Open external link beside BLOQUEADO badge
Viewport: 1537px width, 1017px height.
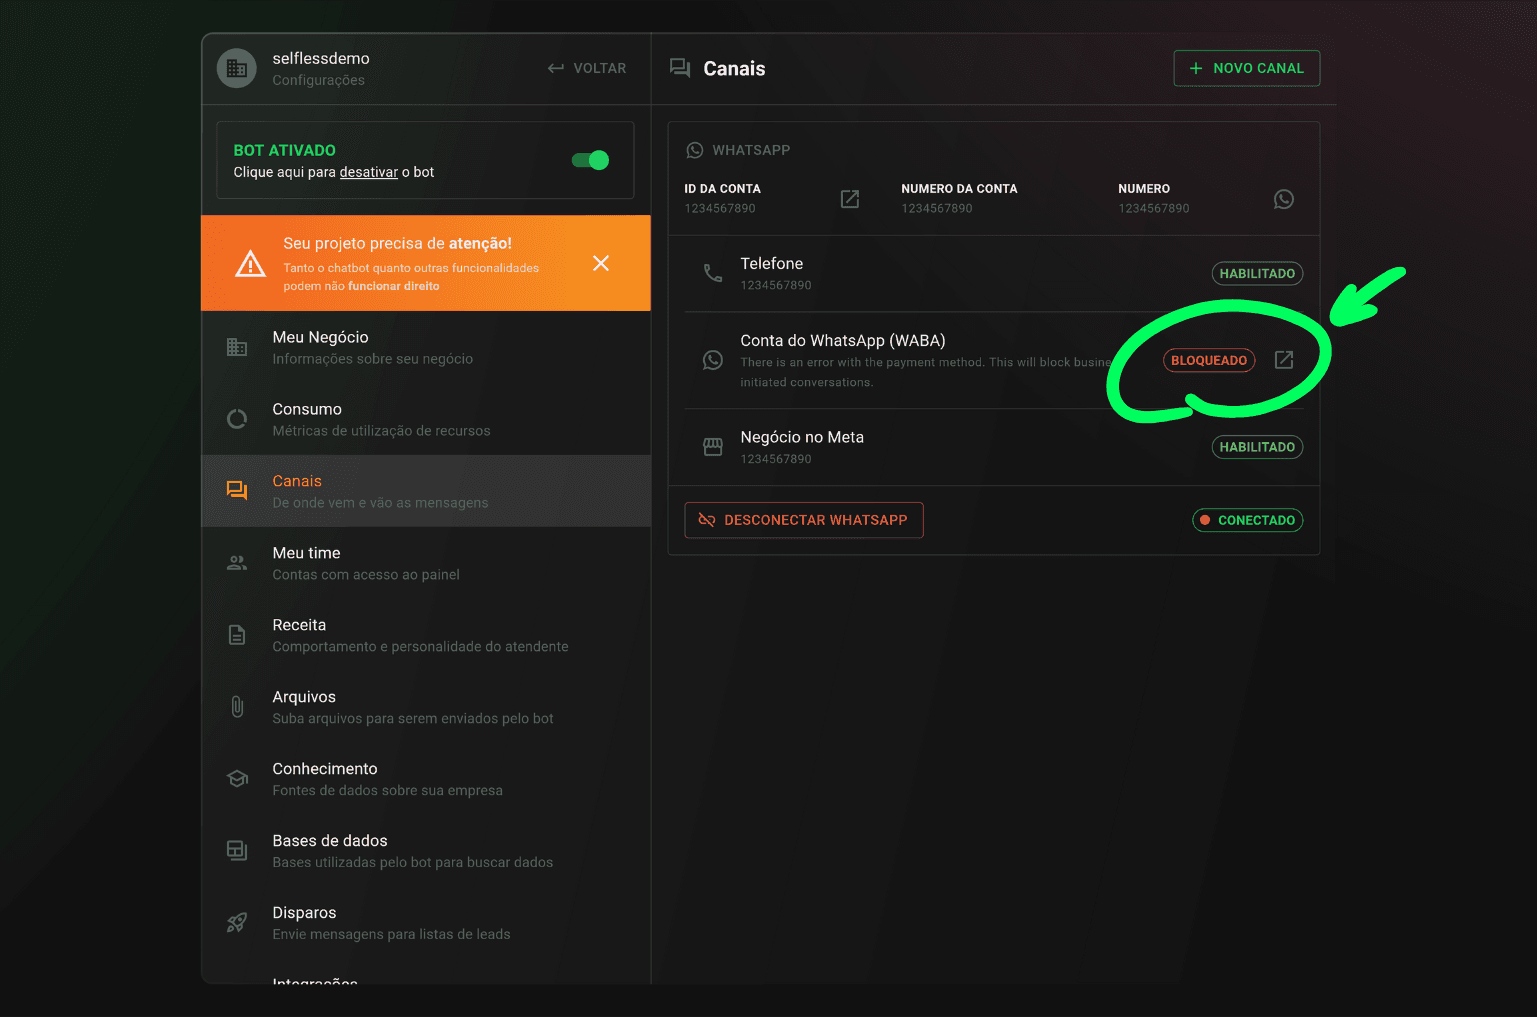pyautogui.click(x=1284, y=360)
